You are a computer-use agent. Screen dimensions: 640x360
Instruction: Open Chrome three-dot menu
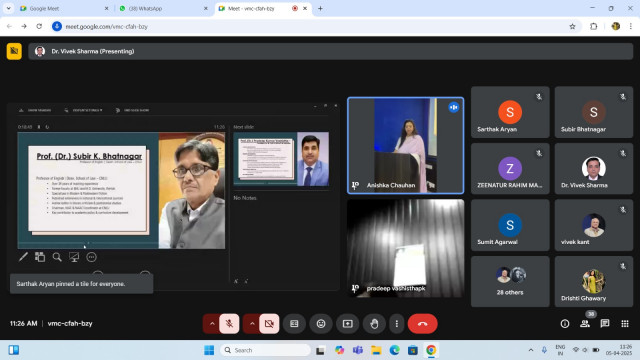(631, 27)
